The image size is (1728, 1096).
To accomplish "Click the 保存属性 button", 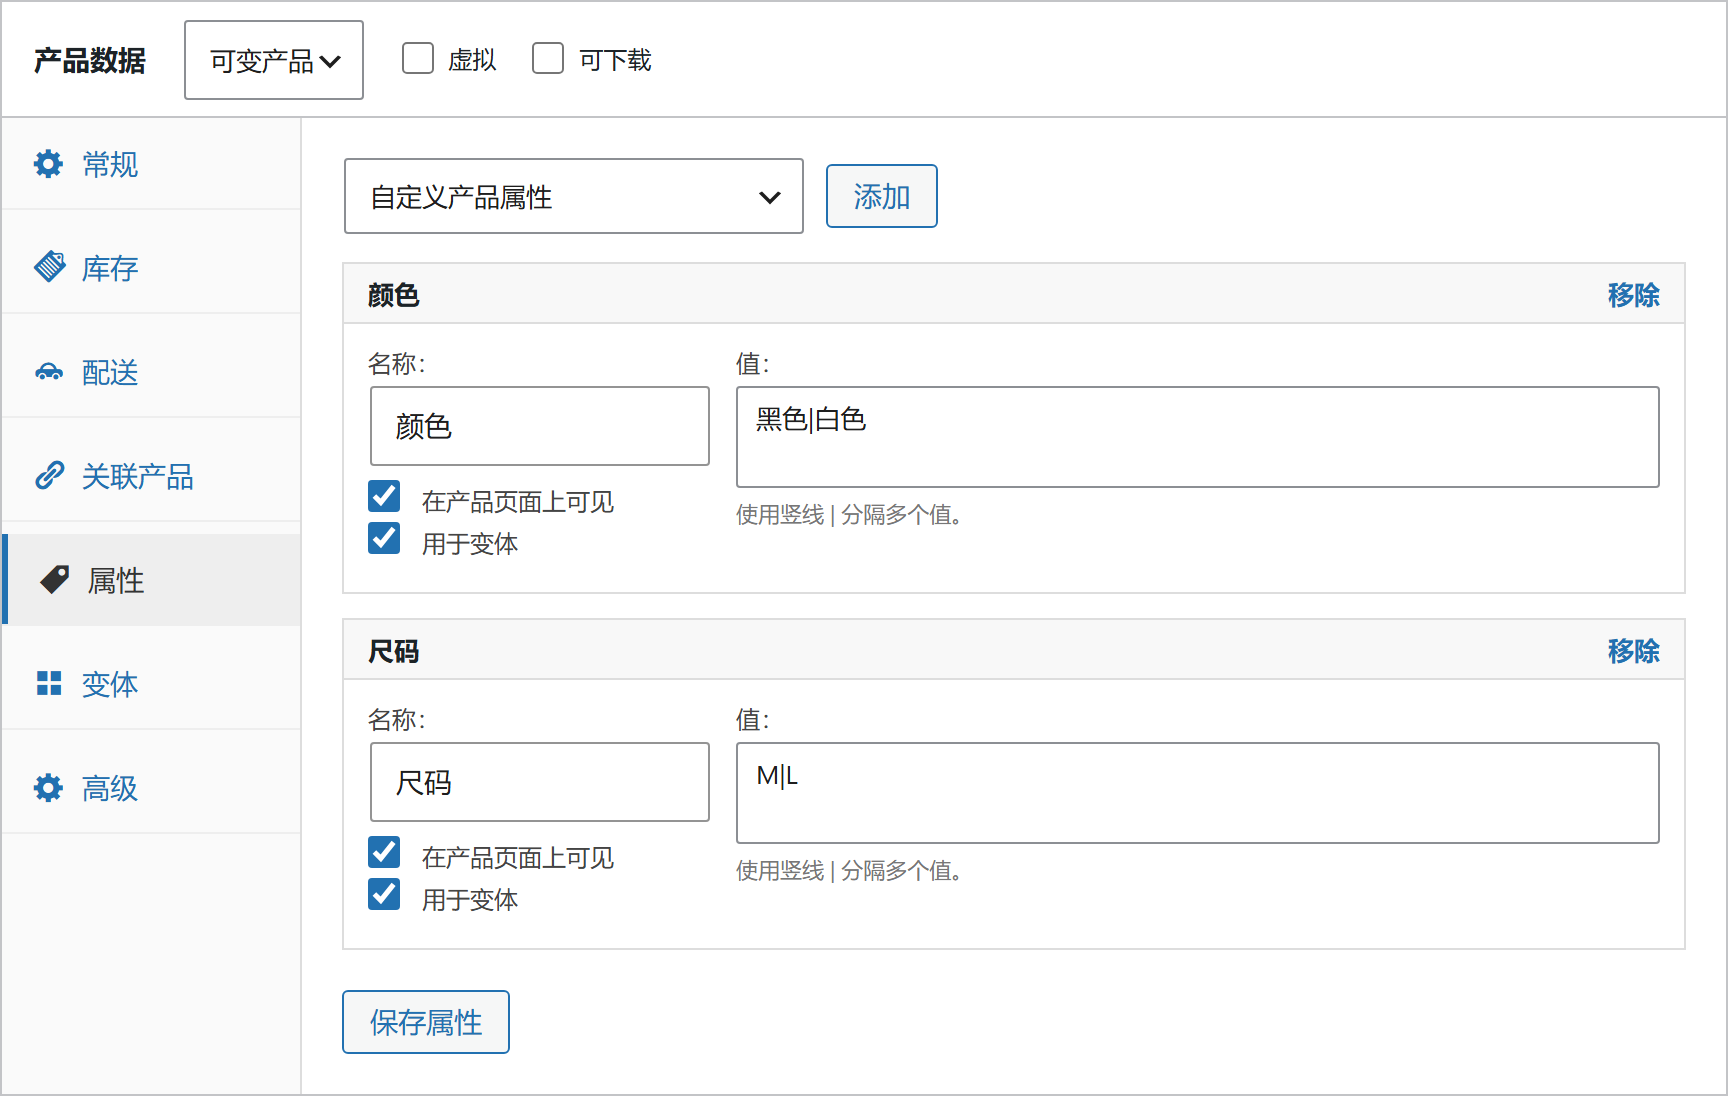I will coord(426,1022).
